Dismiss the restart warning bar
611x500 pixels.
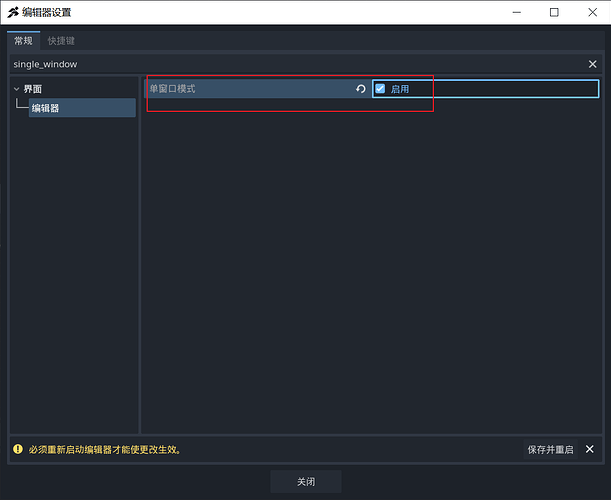point(590,449)
